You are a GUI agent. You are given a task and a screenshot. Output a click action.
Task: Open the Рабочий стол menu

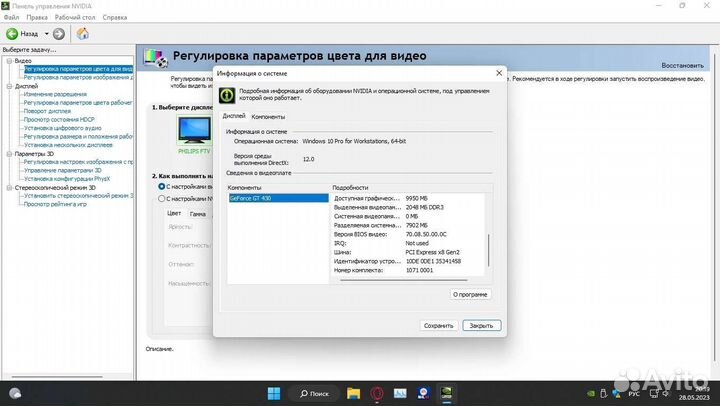tap(75, 17)
